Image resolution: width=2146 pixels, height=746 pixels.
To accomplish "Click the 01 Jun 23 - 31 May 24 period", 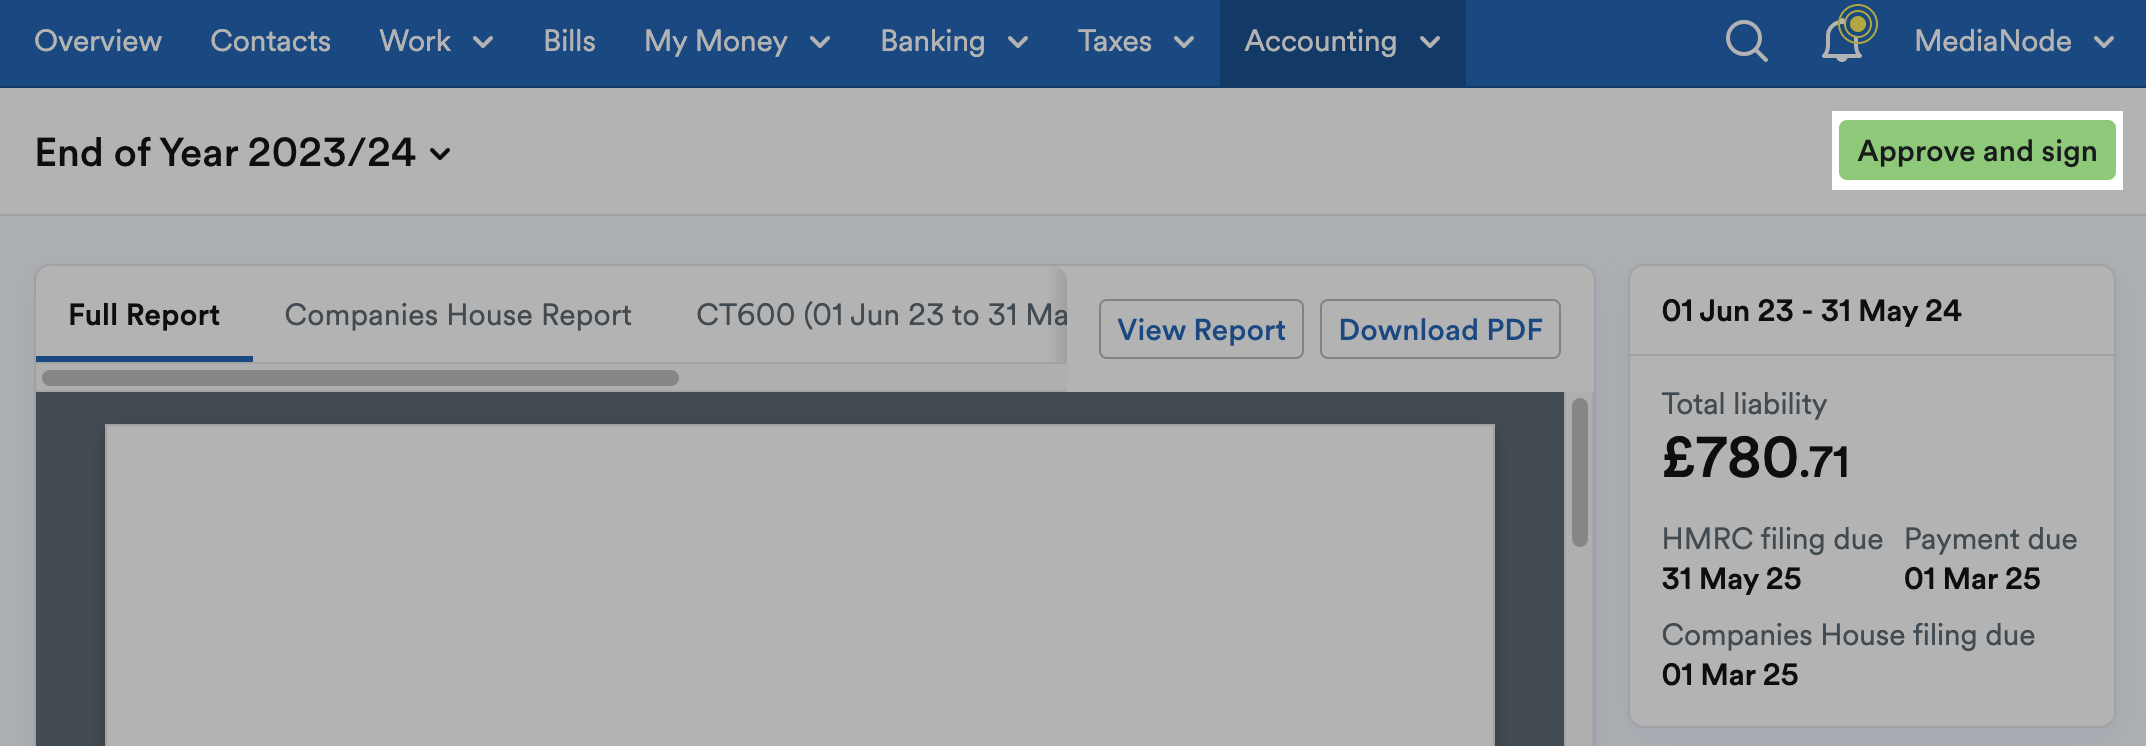I will 1811,311.
